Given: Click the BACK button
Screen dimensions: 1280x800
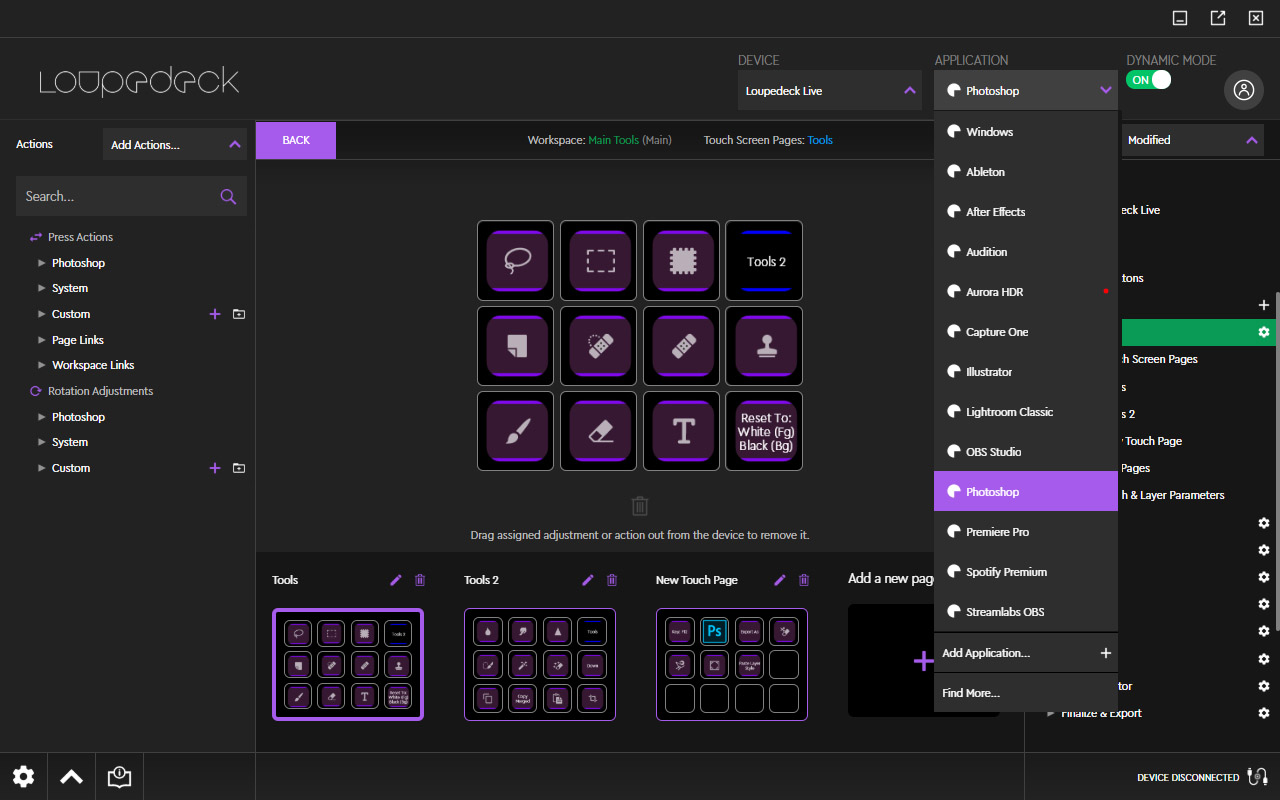Looking at the screenshot, I should [x=296, y=140].
